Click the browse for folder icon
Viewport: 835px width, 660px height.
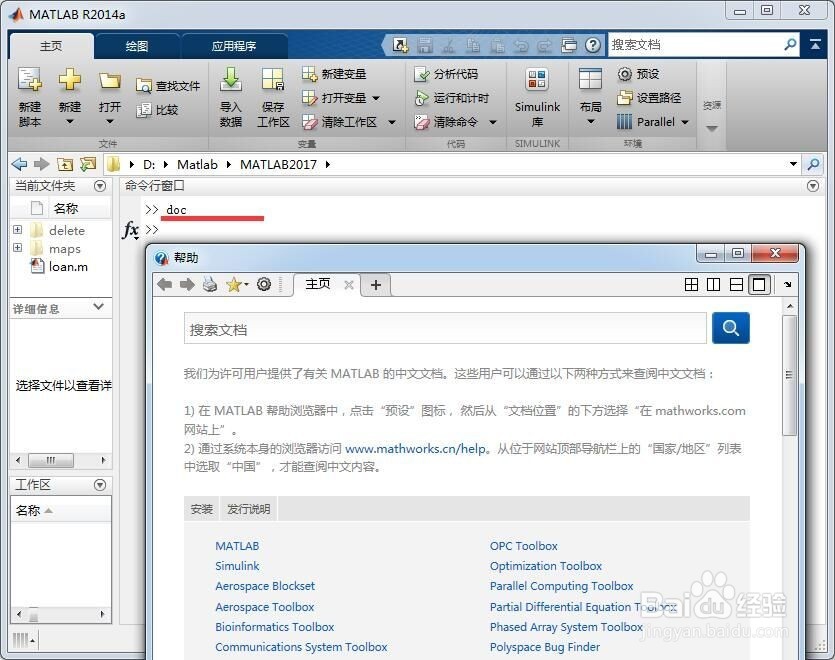click(x=87, y=165)
